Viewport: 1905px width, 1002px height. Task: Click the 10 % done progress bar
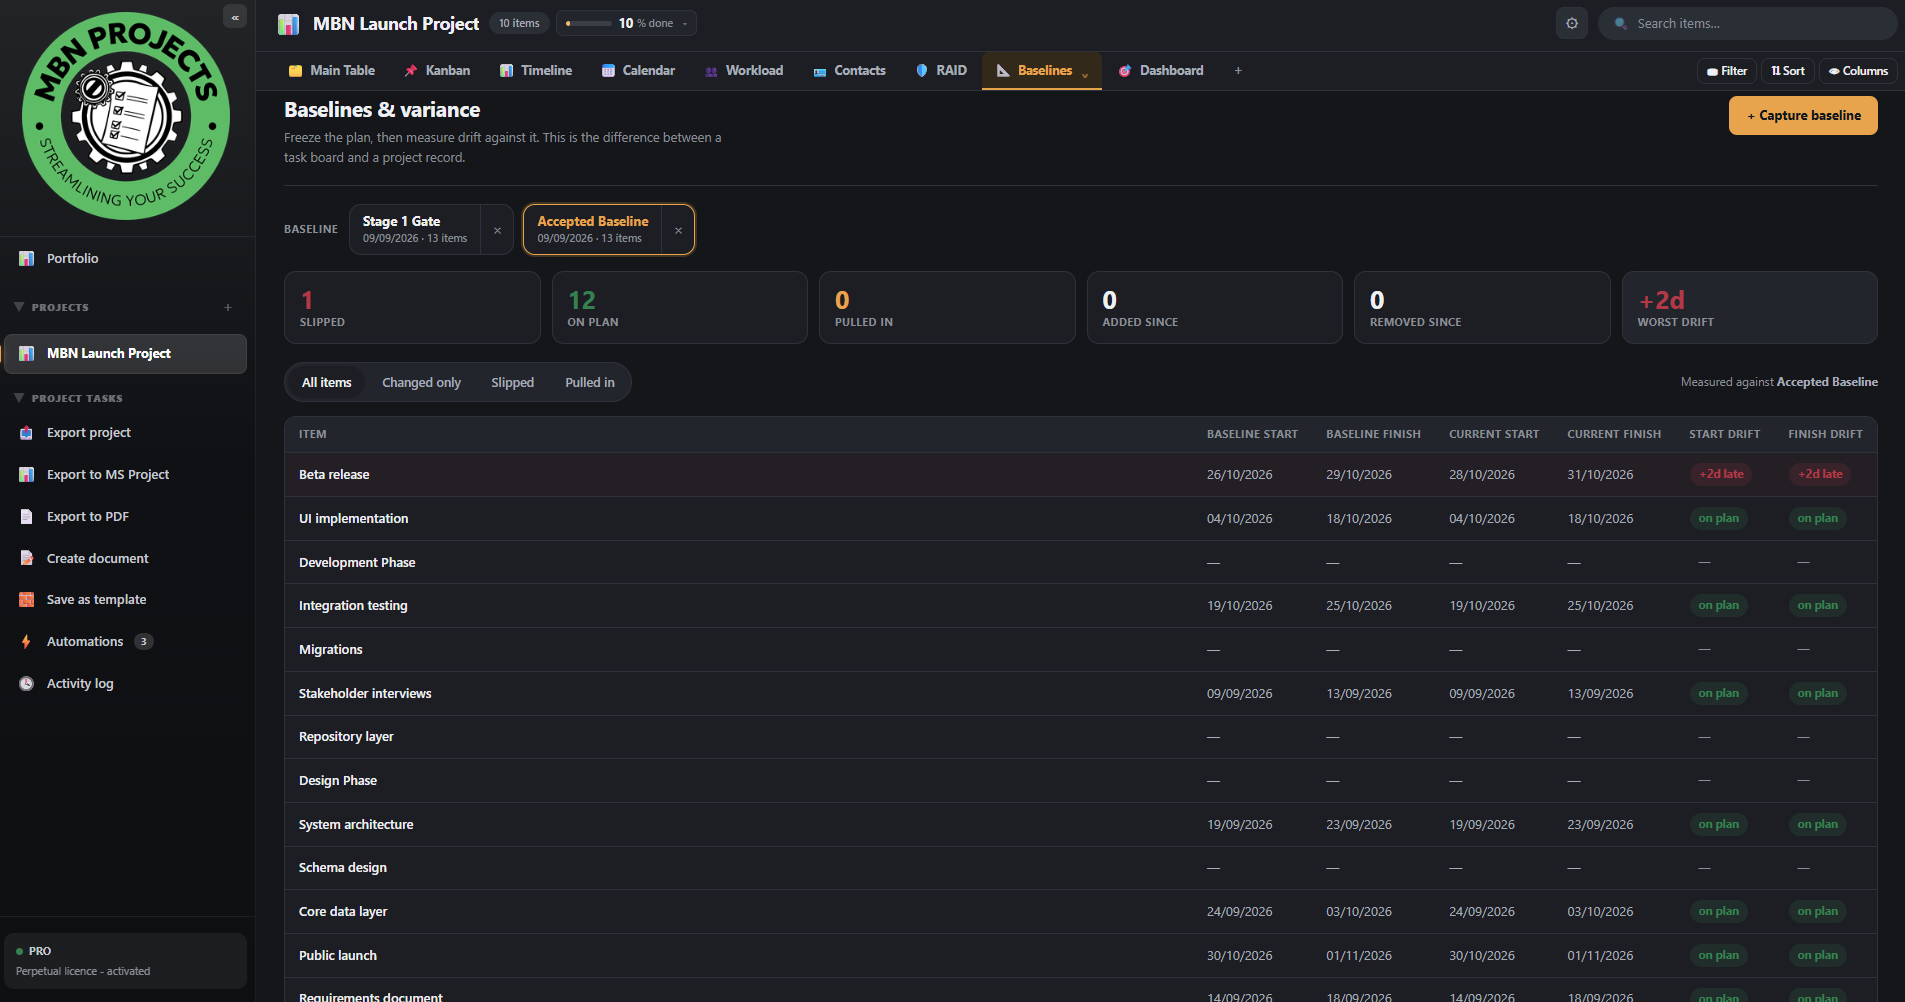click(x=589, y=24)
